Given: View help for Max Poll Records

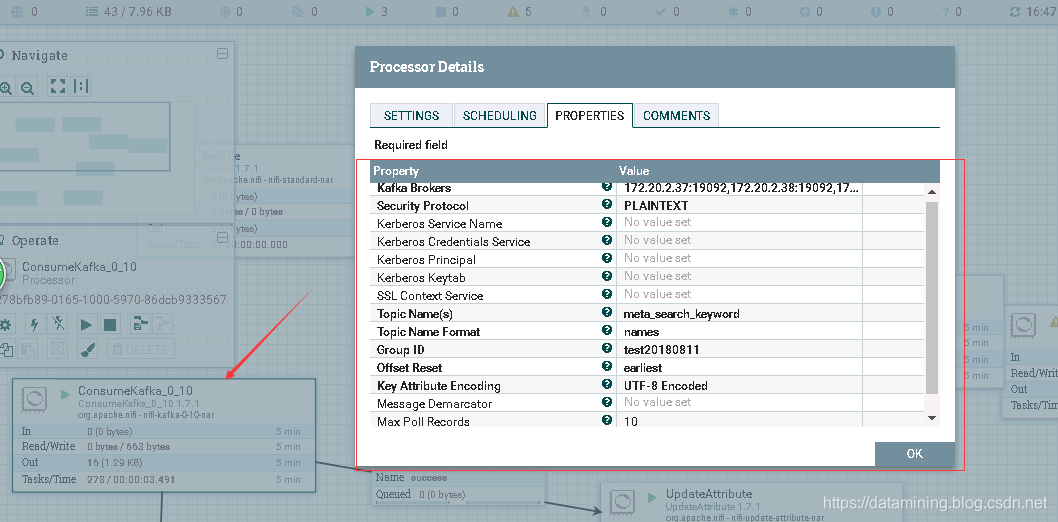Looking at the screenshot, I should tap(607, 420).
